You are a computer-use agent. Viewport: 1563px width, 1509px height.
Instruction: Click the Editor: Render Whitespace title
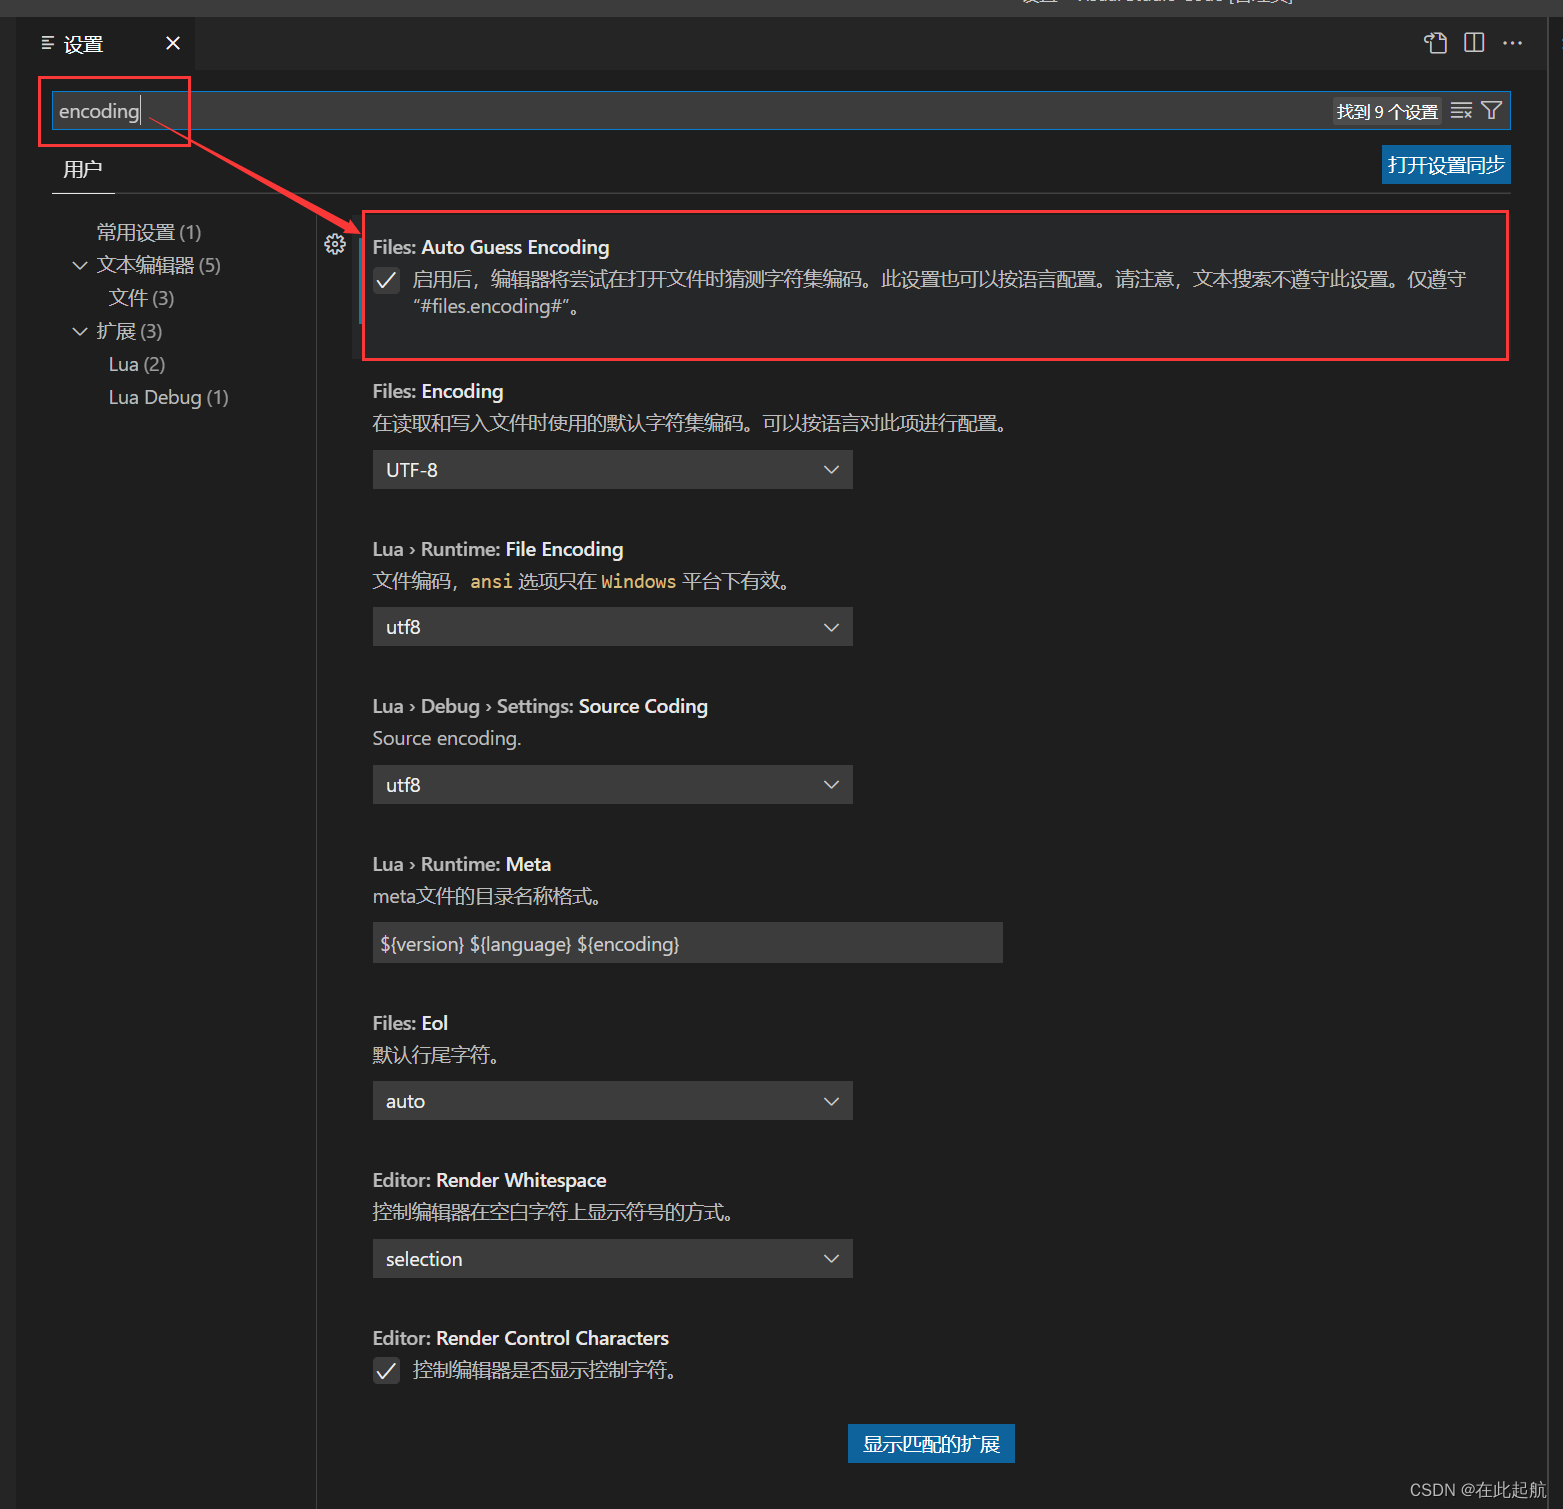tap(489, 1180)
